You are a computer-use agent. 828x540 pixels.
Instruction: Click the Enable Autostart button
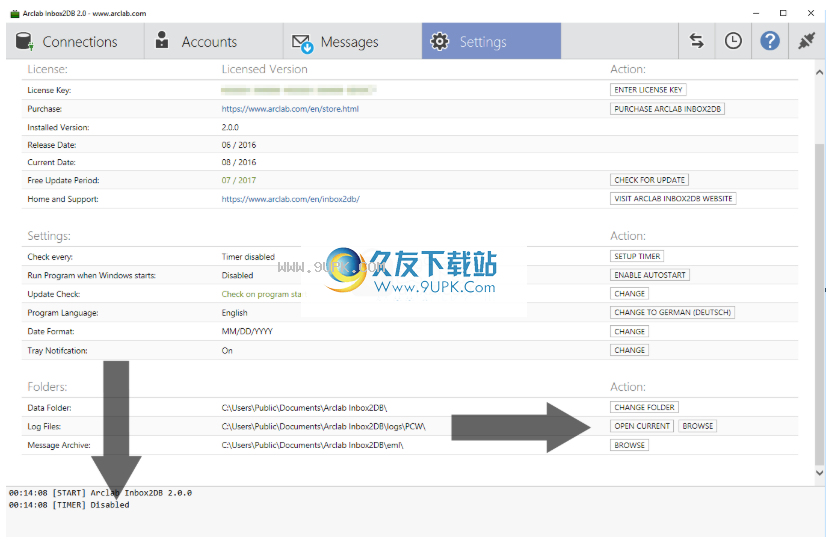tap(650, 275)
